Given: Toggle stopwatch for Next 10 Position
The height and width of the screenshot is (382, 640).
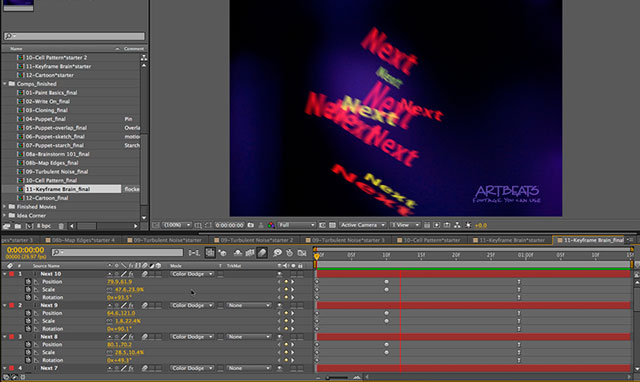Looking at the screenshot, I should [x=28, y=282].
